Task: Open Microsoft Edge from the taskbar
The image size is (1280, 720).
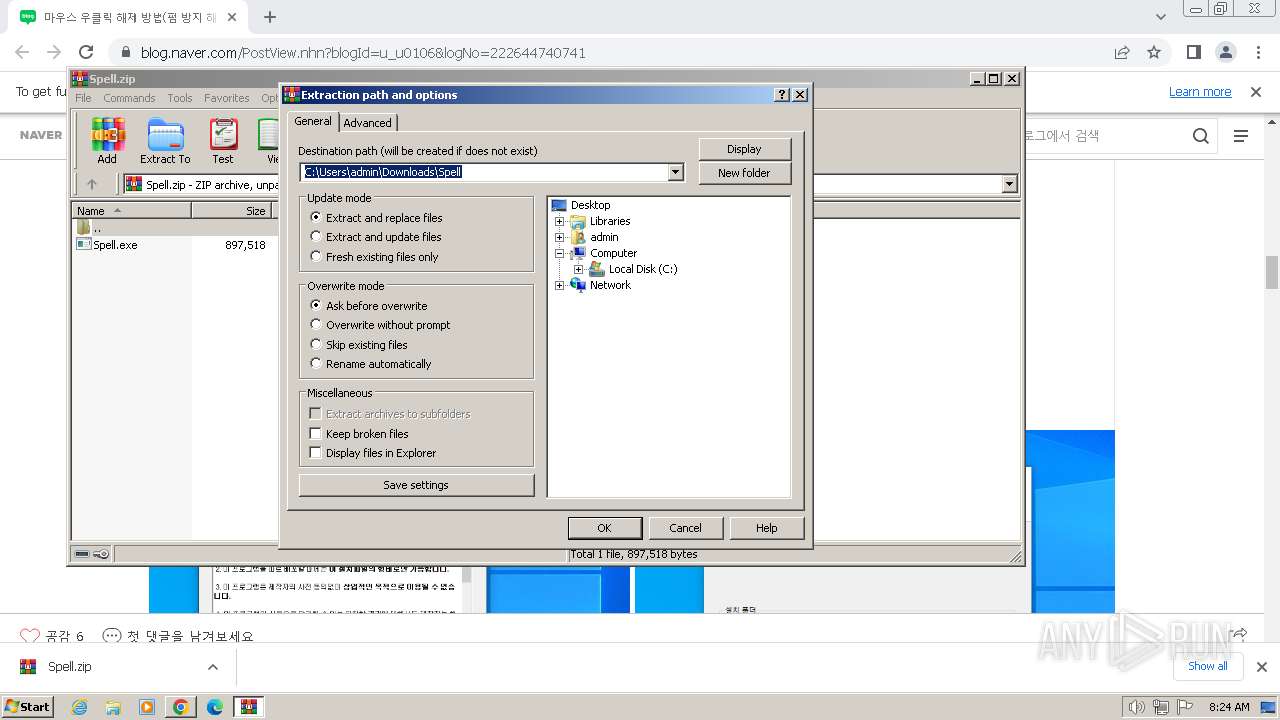Action: [215, 707]
